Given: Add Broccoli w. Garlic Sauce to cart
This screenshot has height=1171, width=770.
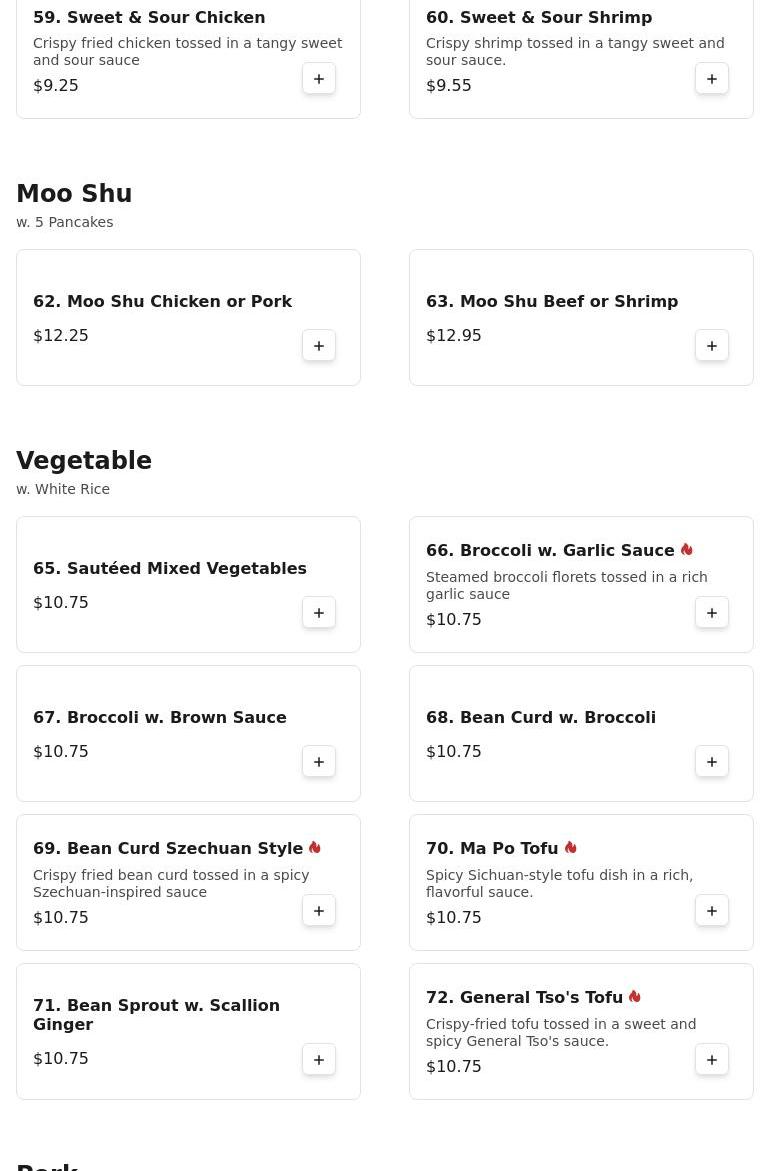Looking at the screenshot, I should 712,612.
